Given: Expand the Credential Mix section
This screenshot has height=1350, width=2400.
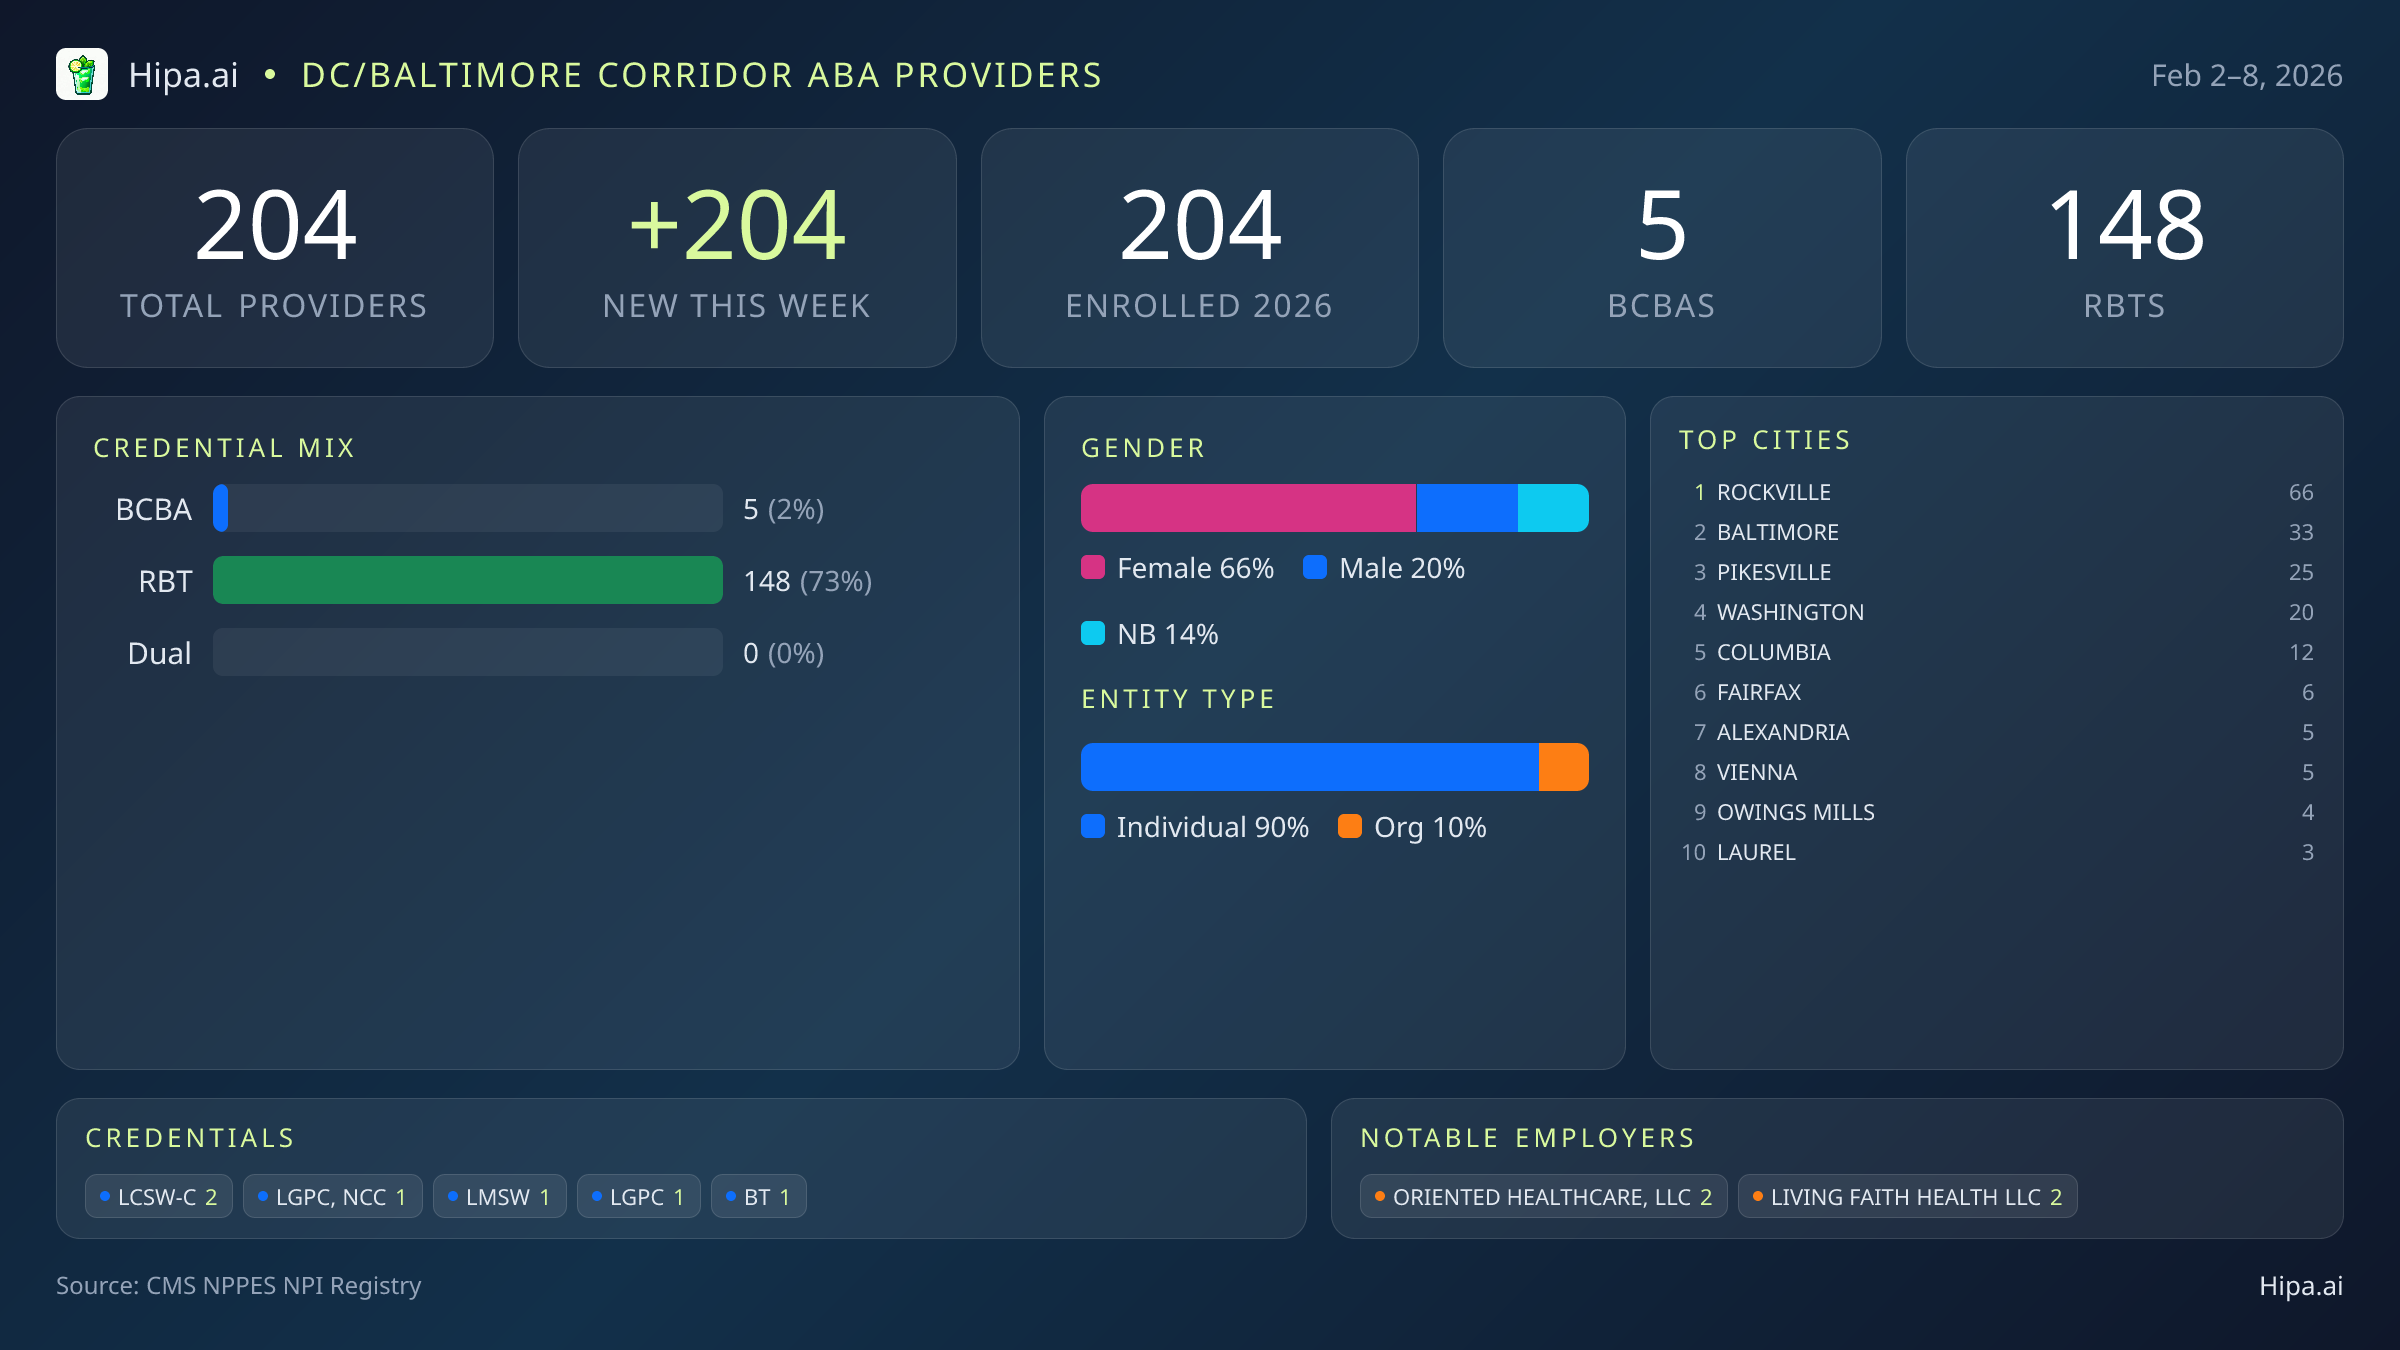Looking at the screenshot, I should coord(224,447).
